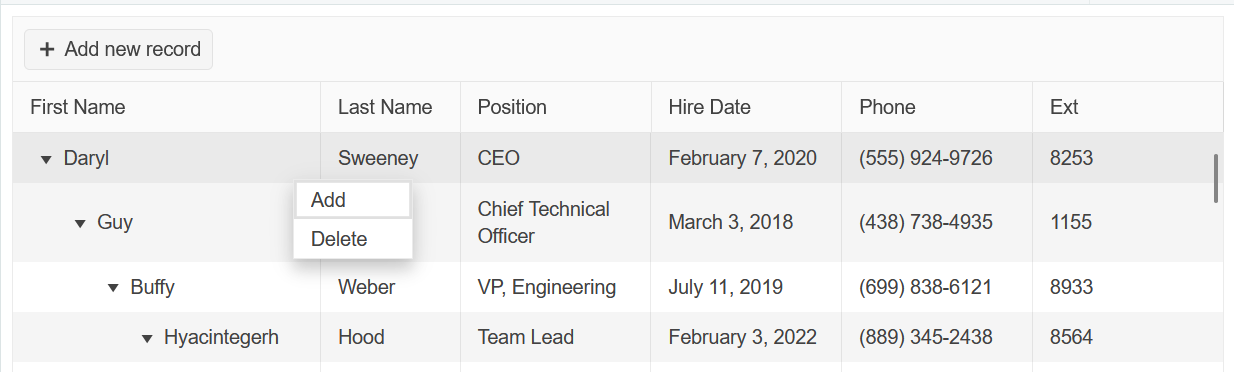Choose Add from the context menu
1234x372 pixels.
[x=353, y=200]
